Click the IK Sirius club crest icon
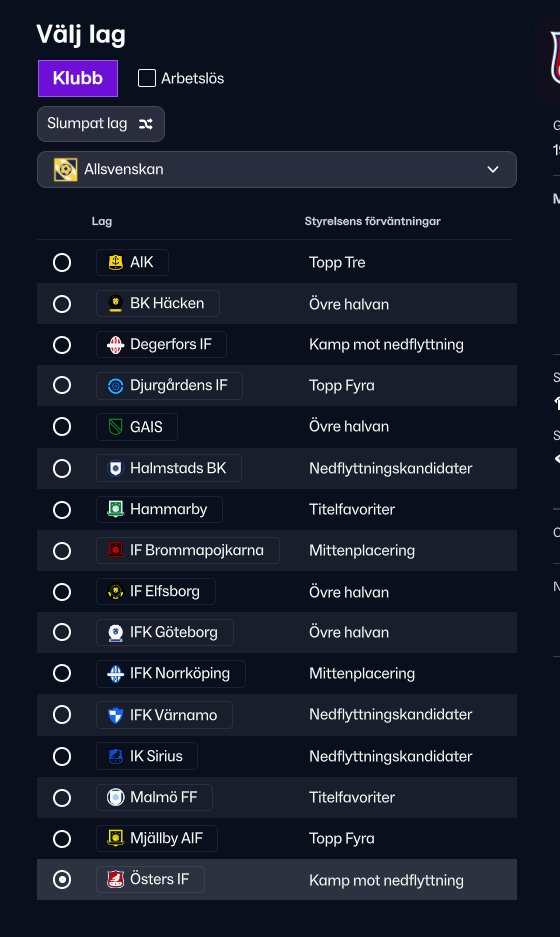This screenshot has width=560, height=937. point(115,756)
